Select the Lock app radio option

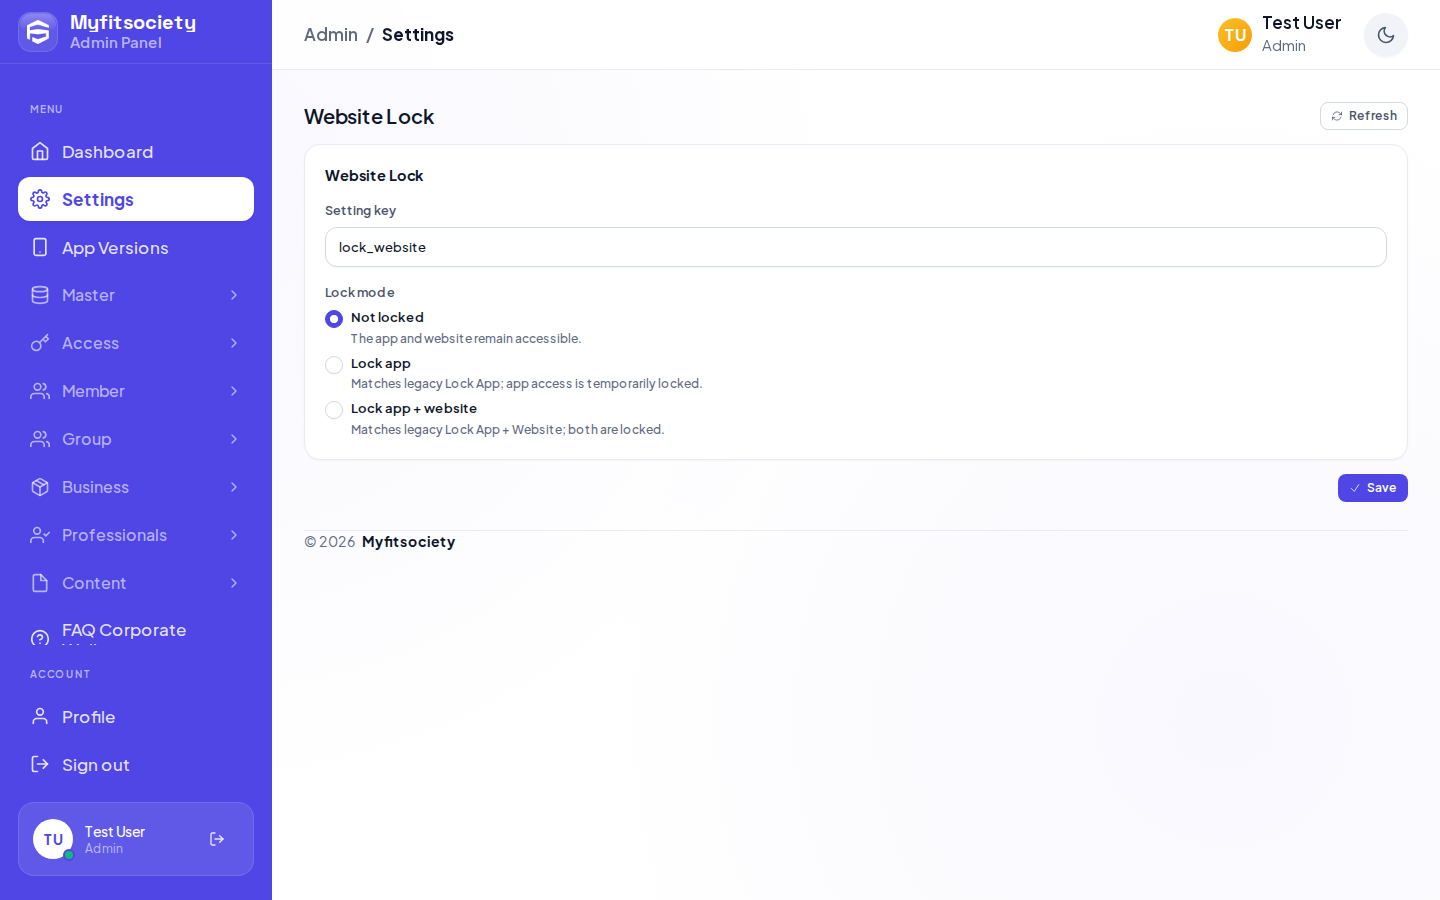pyautogui.click(x=334, y=365)
